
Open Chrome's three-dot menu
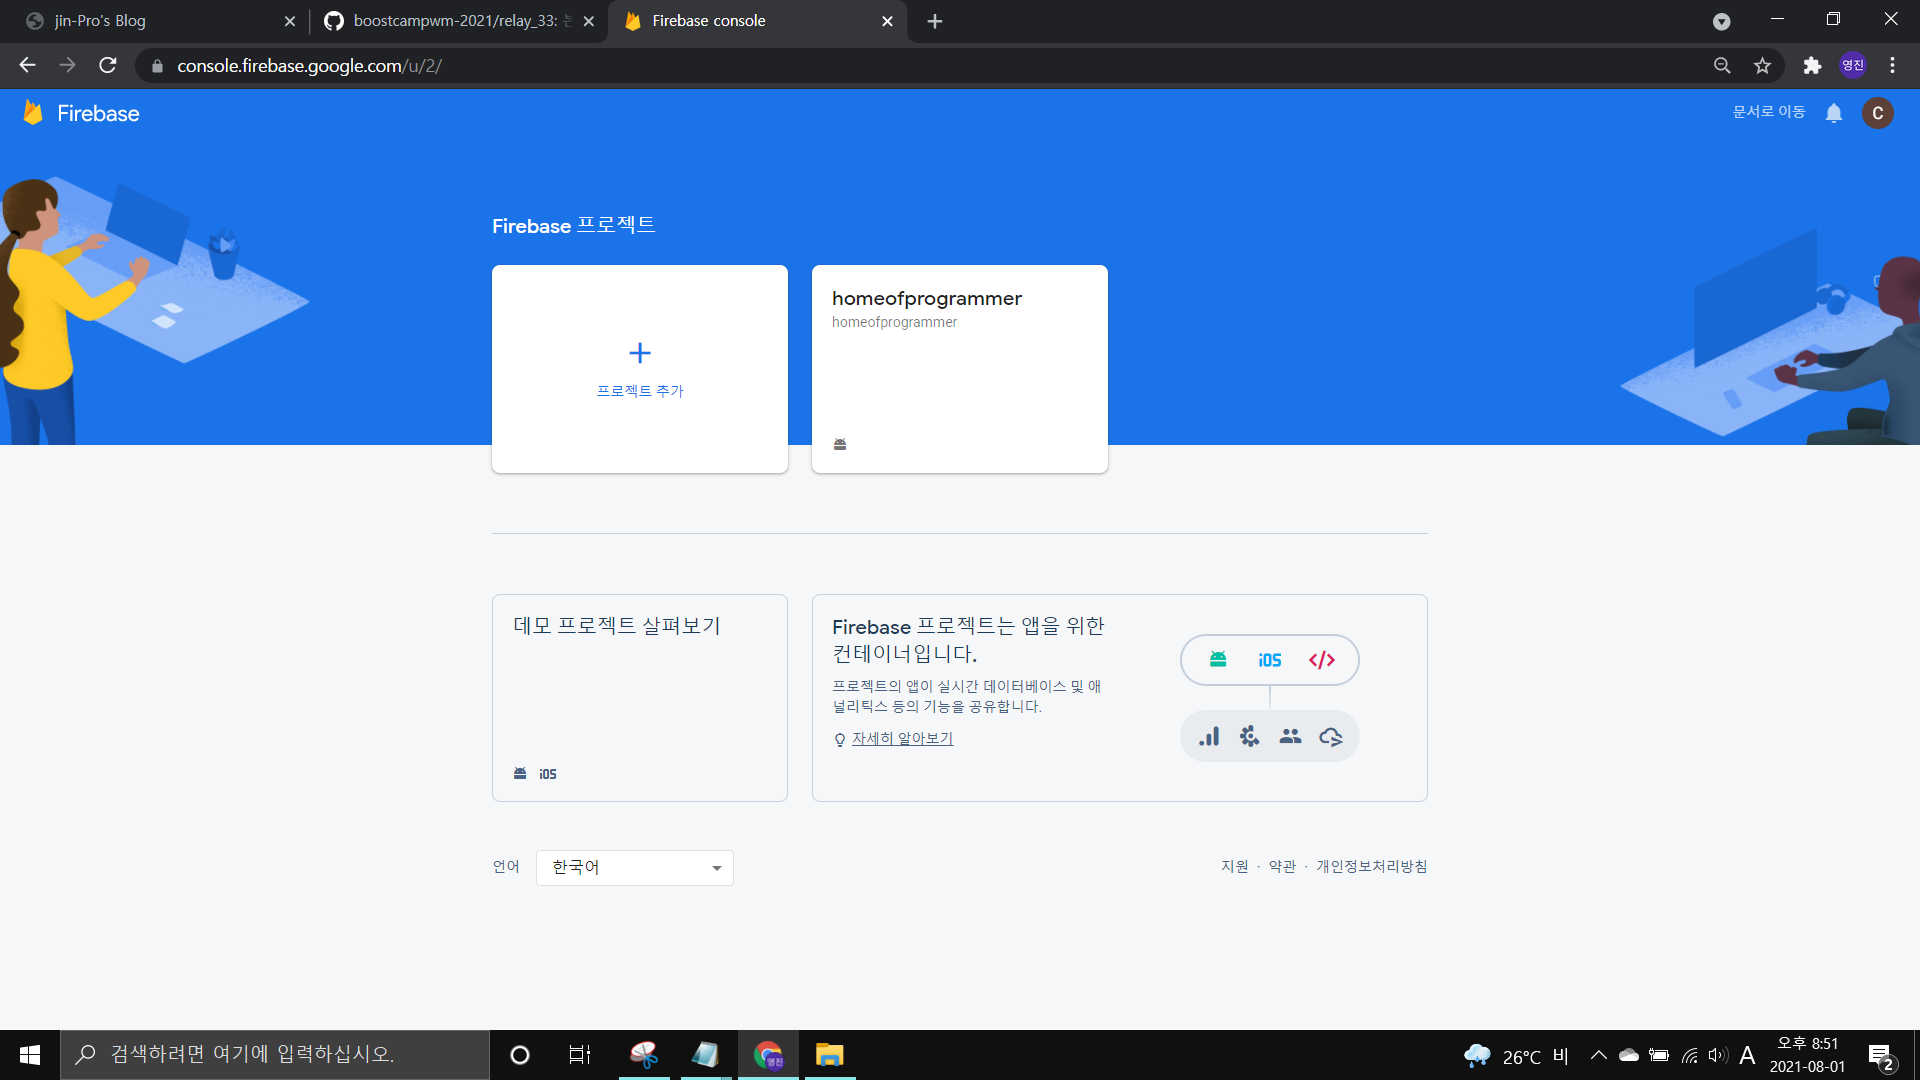pos(1892,65)
